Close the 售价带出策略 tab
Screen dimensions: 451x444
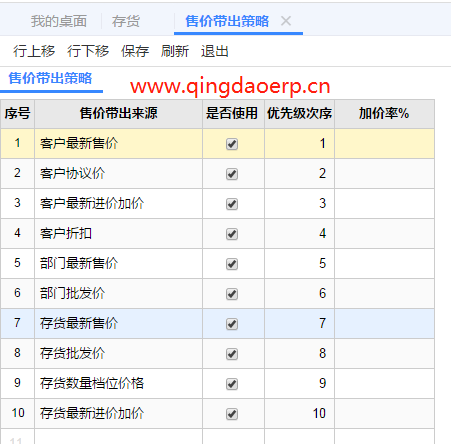tap(286, 21)
